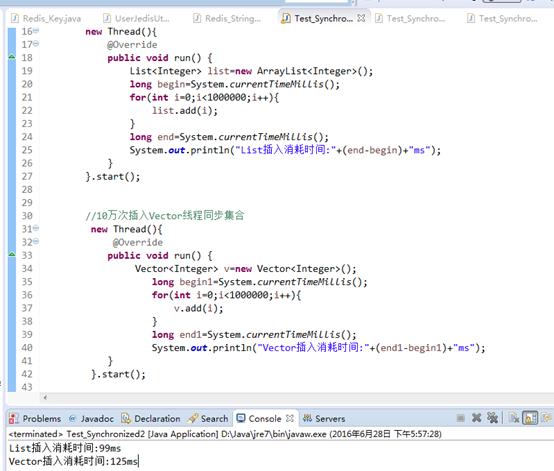Click the "list.add(i);" code line
This screenshot has height=471, width=554.
click(x=185, y=111)
